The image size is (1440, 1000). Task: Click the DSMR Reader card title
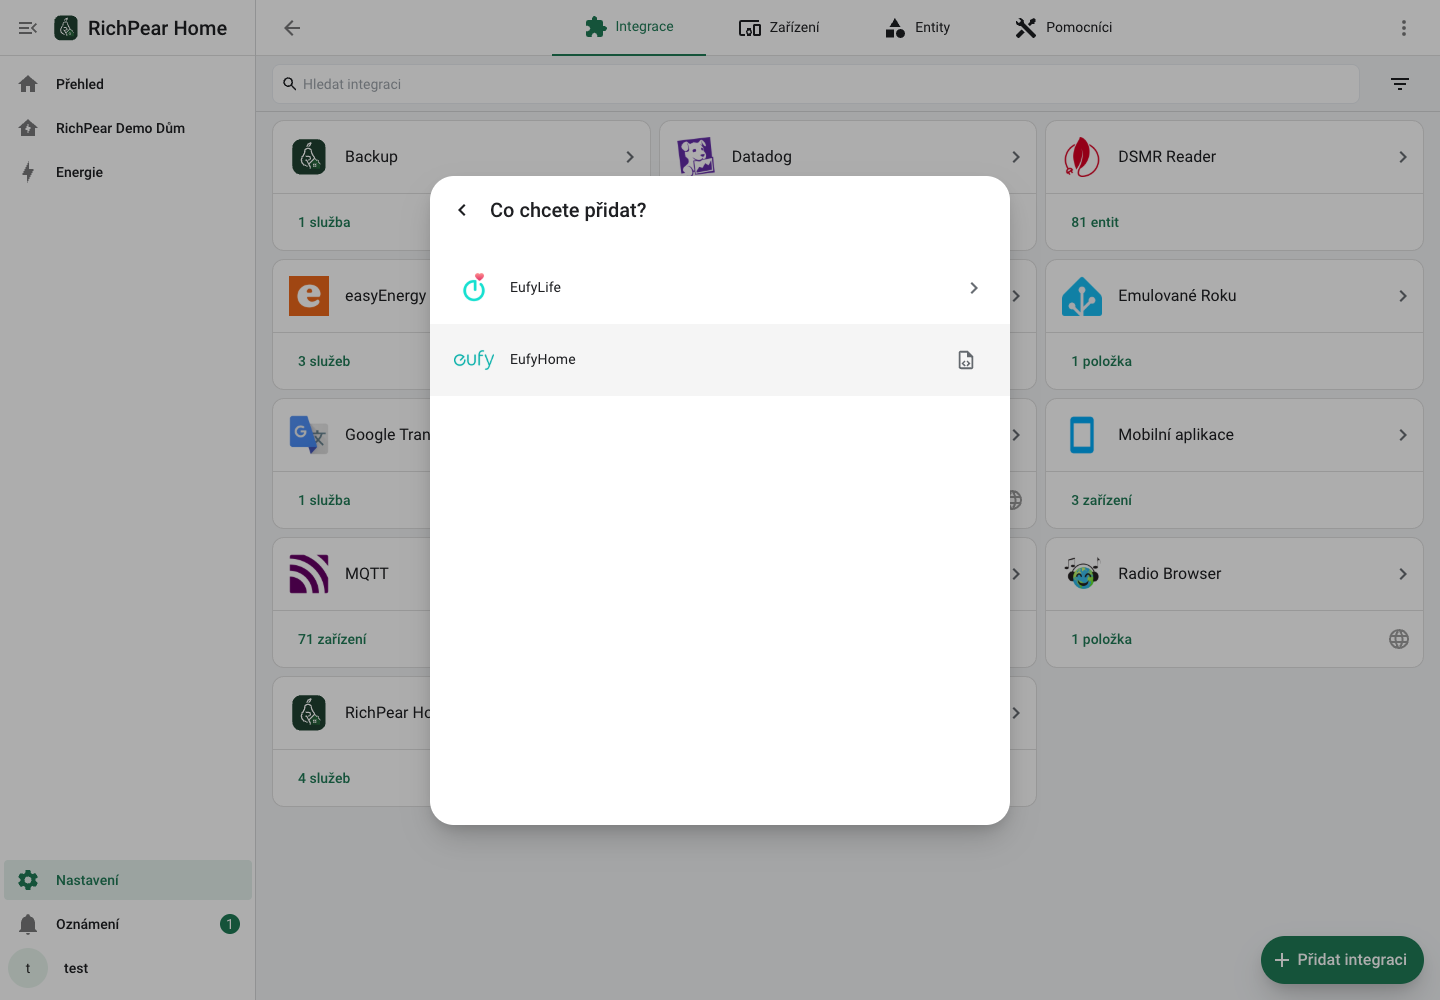click(x=1167, y=157)
